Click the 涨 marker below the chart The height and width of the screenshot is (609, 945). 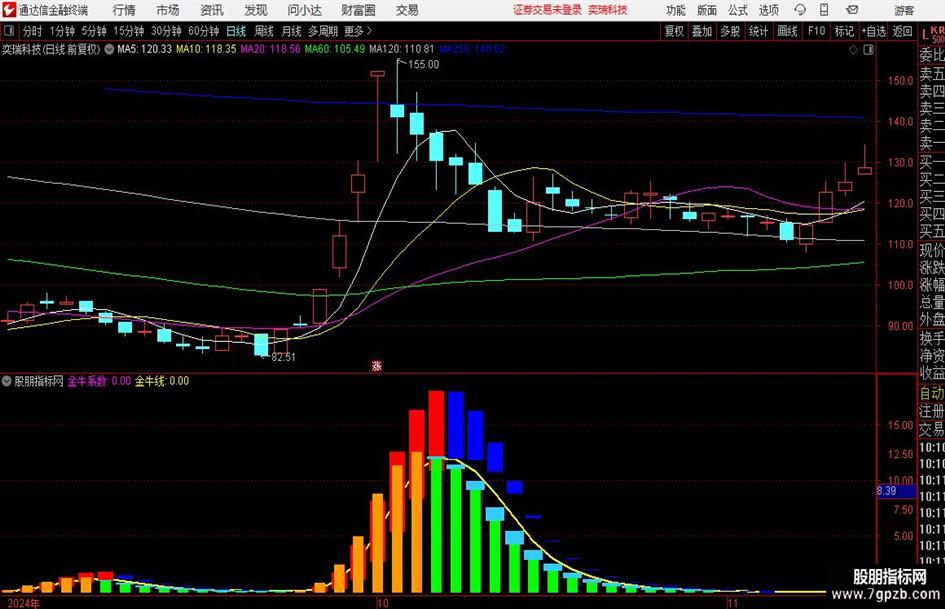(x=377, y=365)
